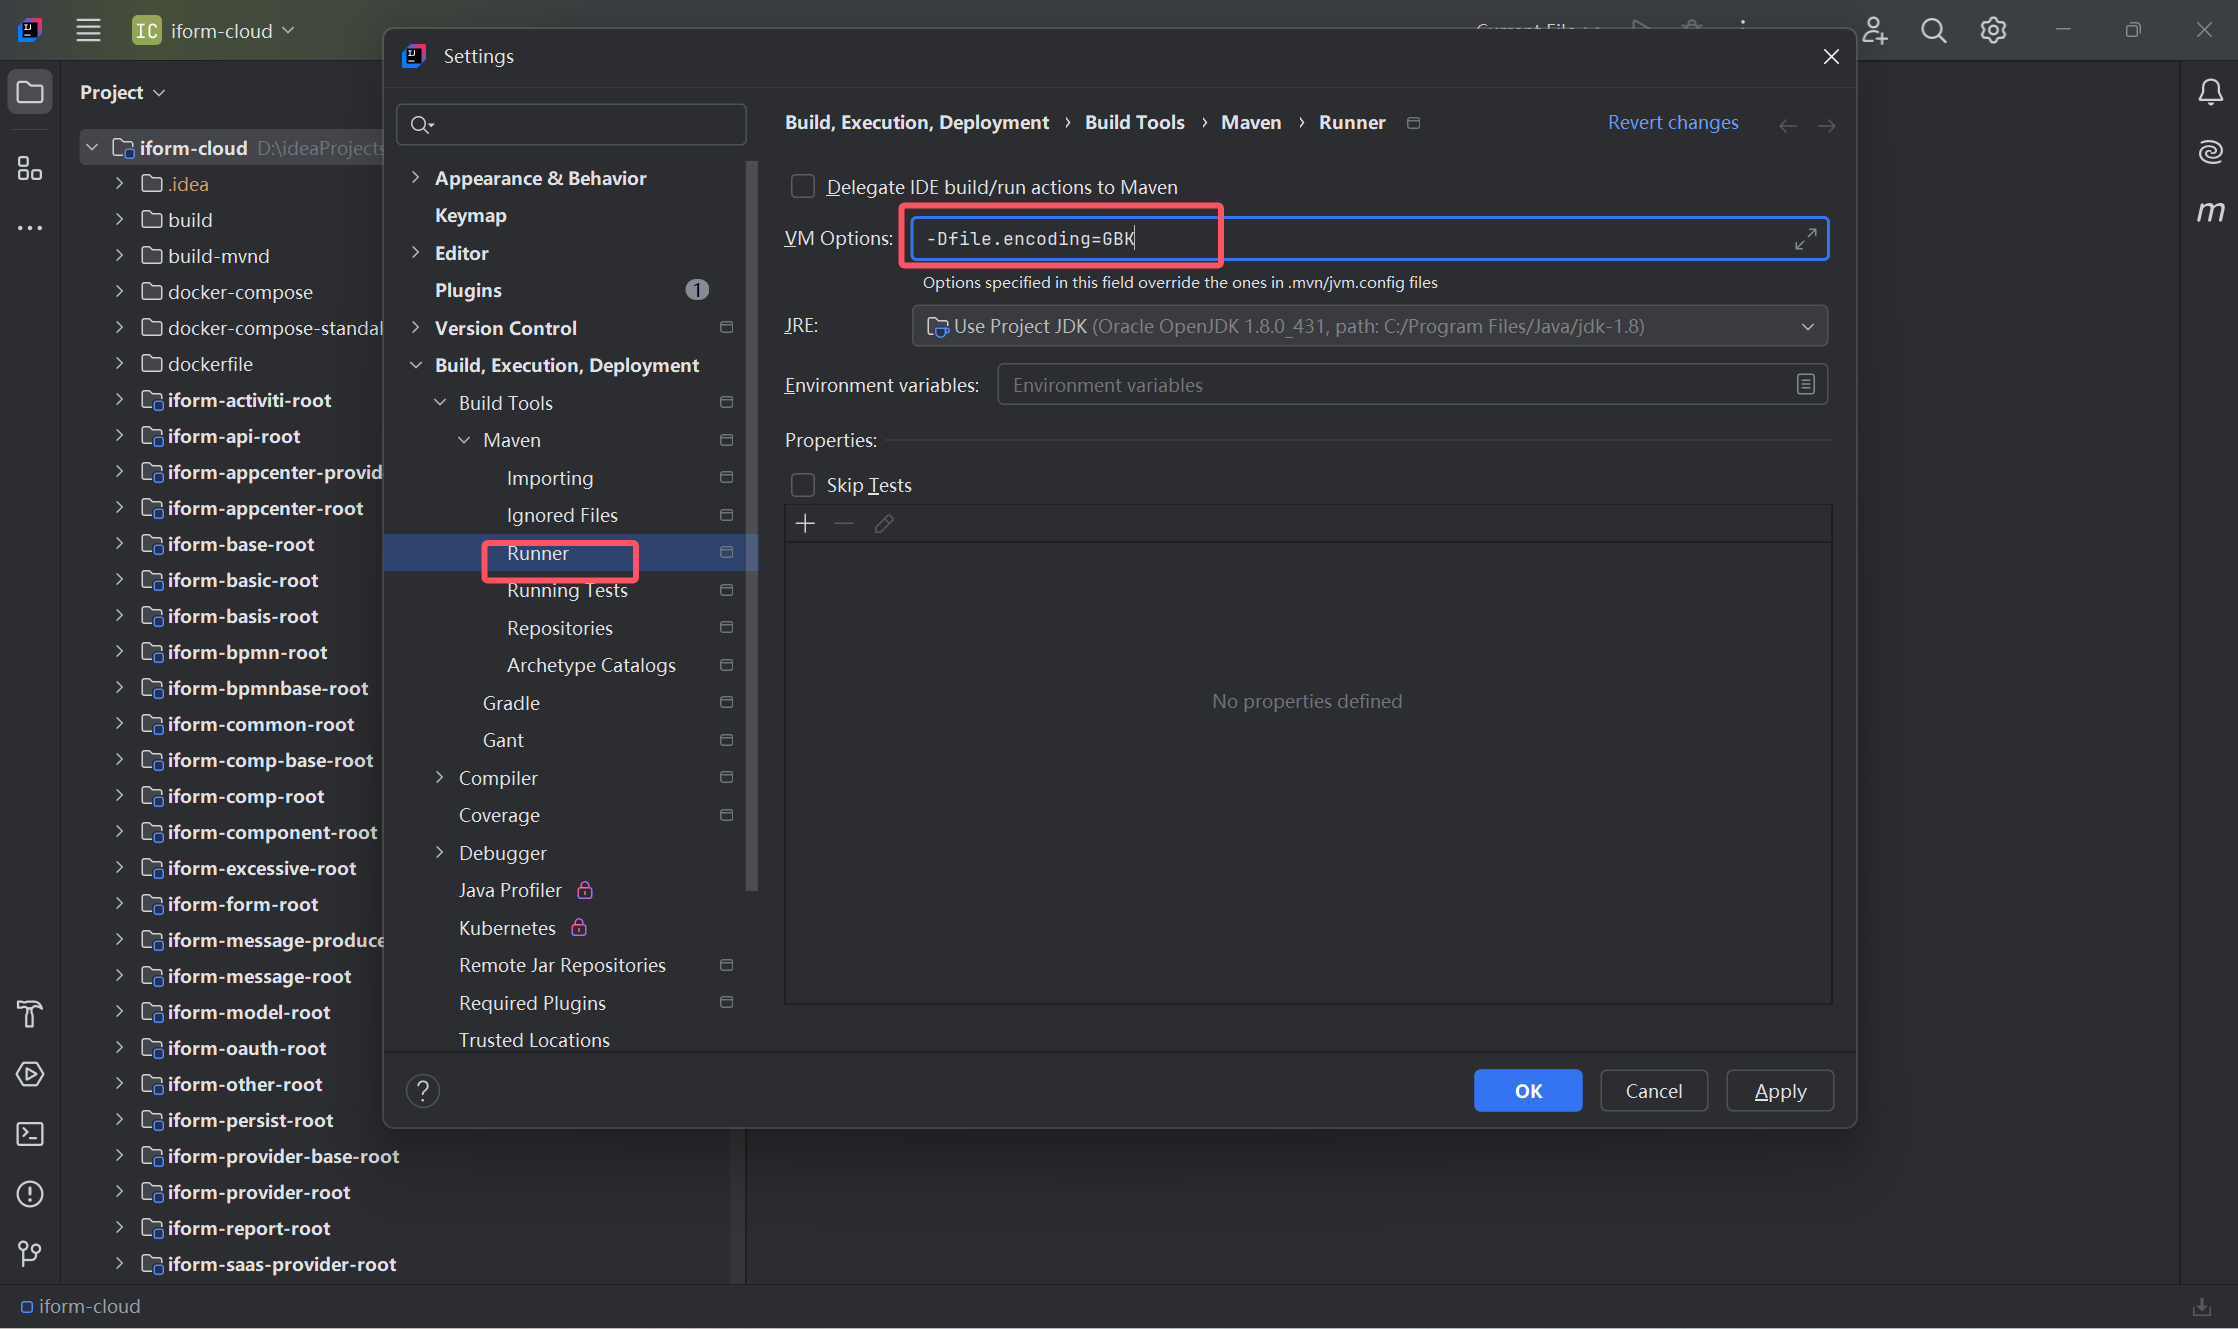Expand the iform-api-root folder
The height and width of the screenshot is (1329, 2238).
coord(119,436)
